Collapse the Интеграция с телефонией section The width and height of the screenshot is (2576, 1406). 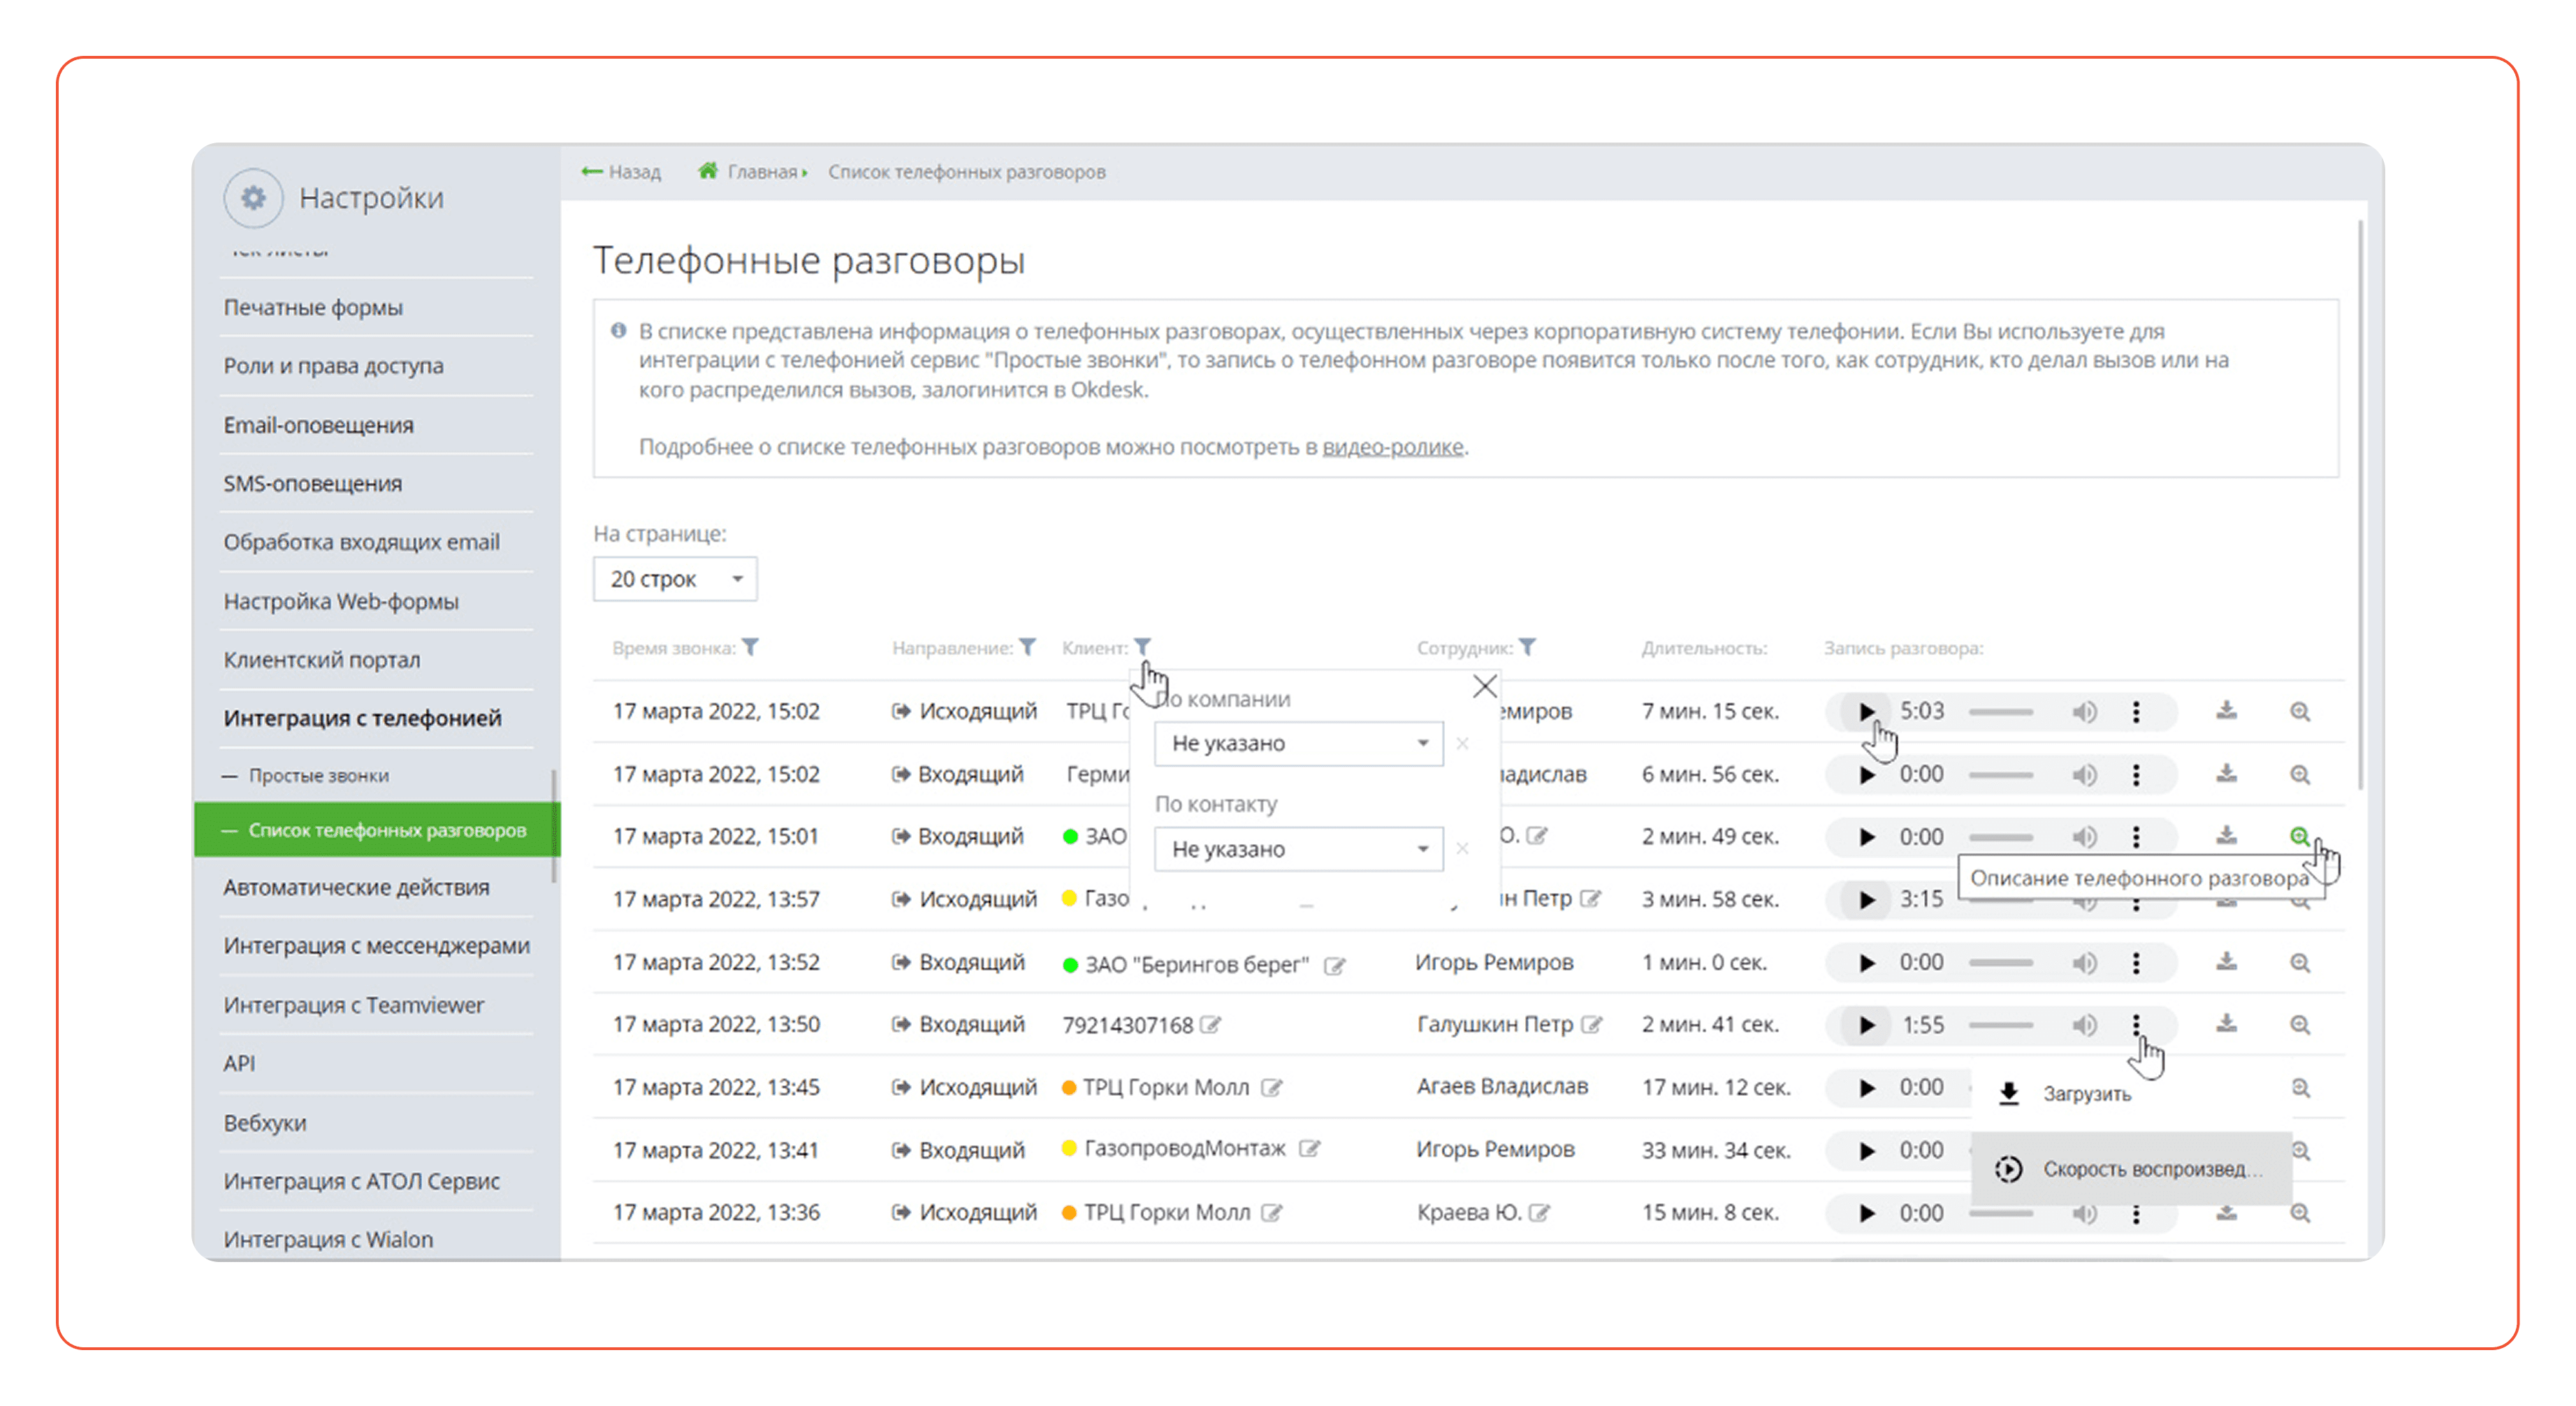tap(362, 718)
